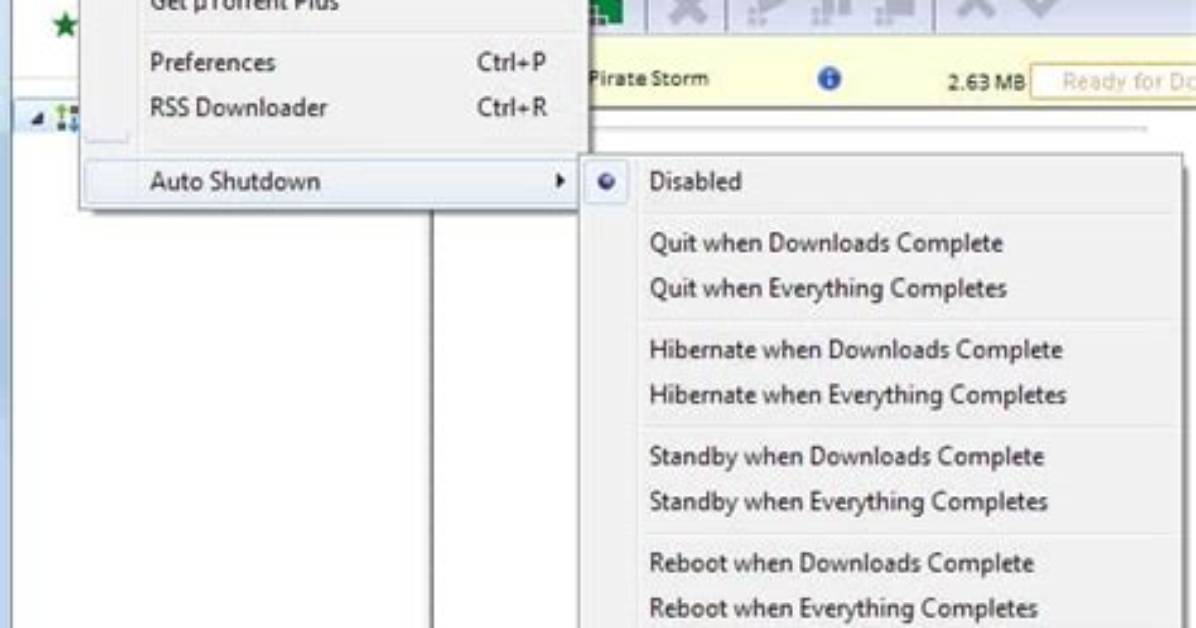Collapse the sidebar tree triangle
Screen dimensions: 1196x628
tap(37, 119)
